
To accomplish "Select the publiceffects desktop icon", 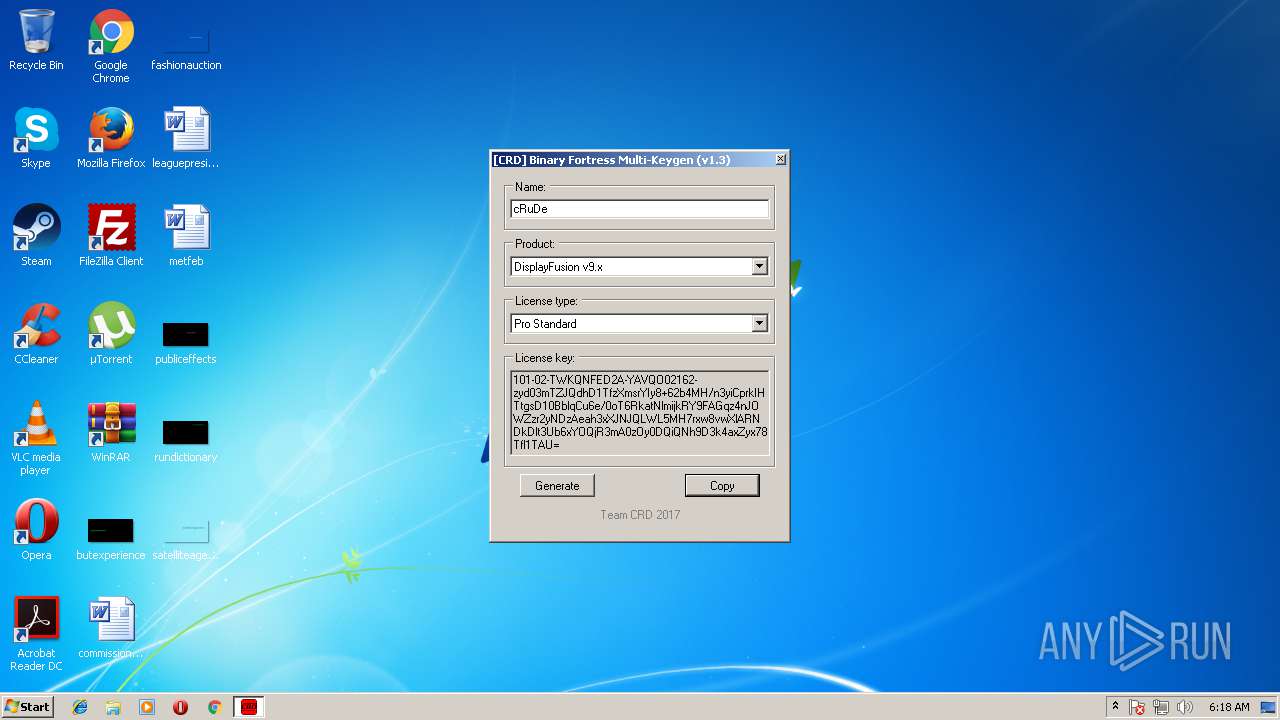I will (186, 343).
